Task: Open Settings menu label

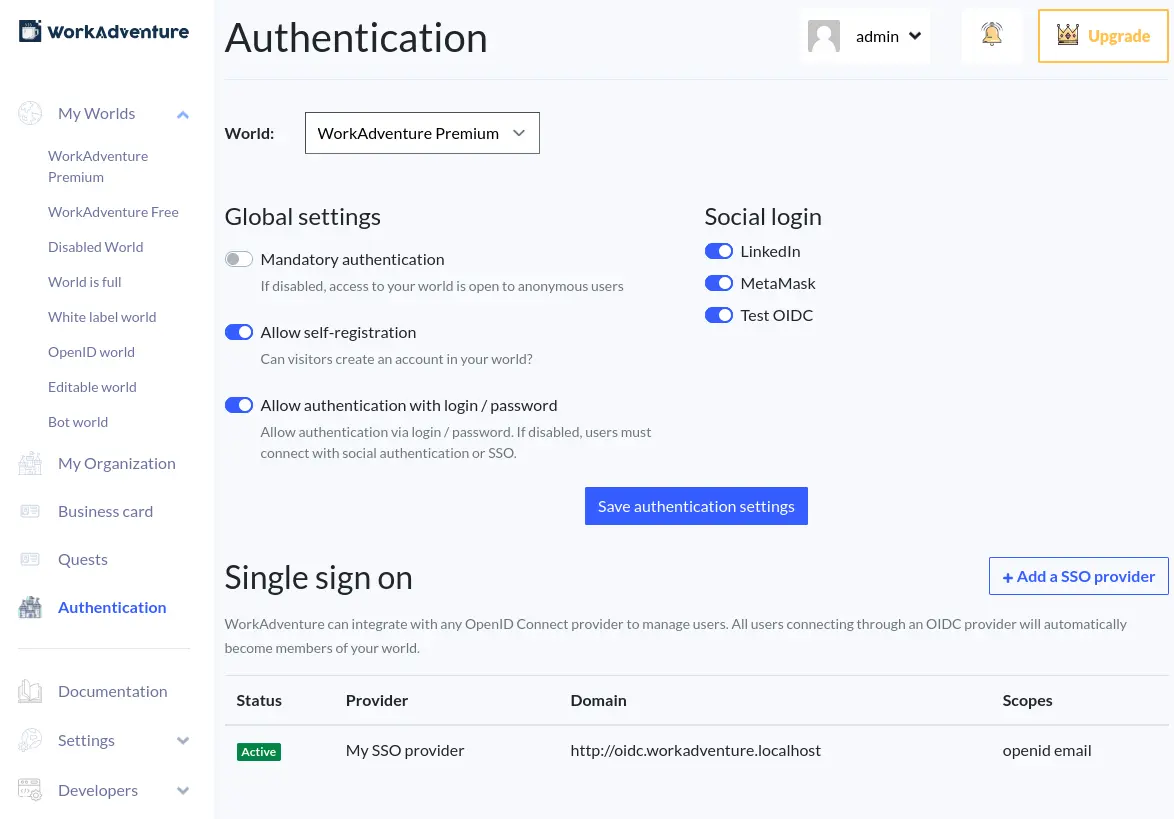Action: 86,740
